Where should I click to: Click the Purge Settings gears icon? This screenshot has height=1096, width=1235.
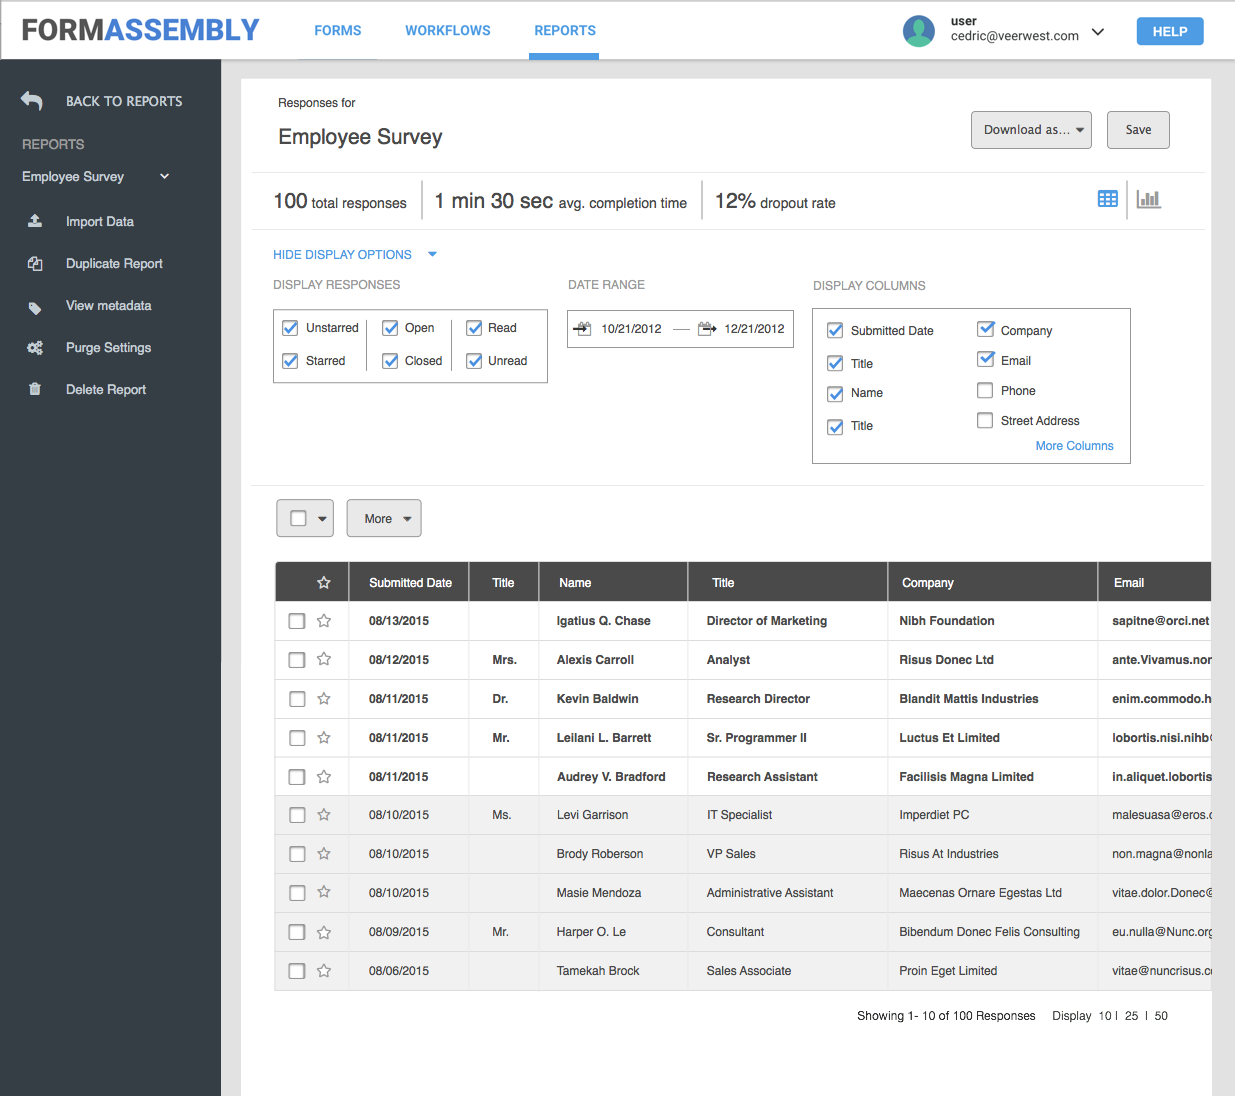[x=35, y=348]
